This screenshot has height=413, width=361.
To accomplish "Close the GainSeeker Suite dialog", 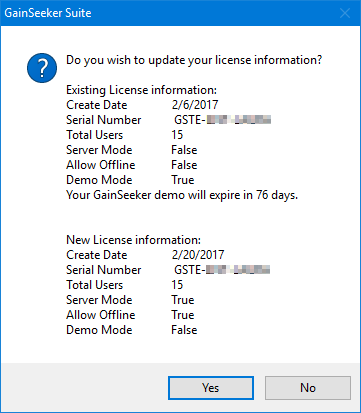I will pos(345,13).
